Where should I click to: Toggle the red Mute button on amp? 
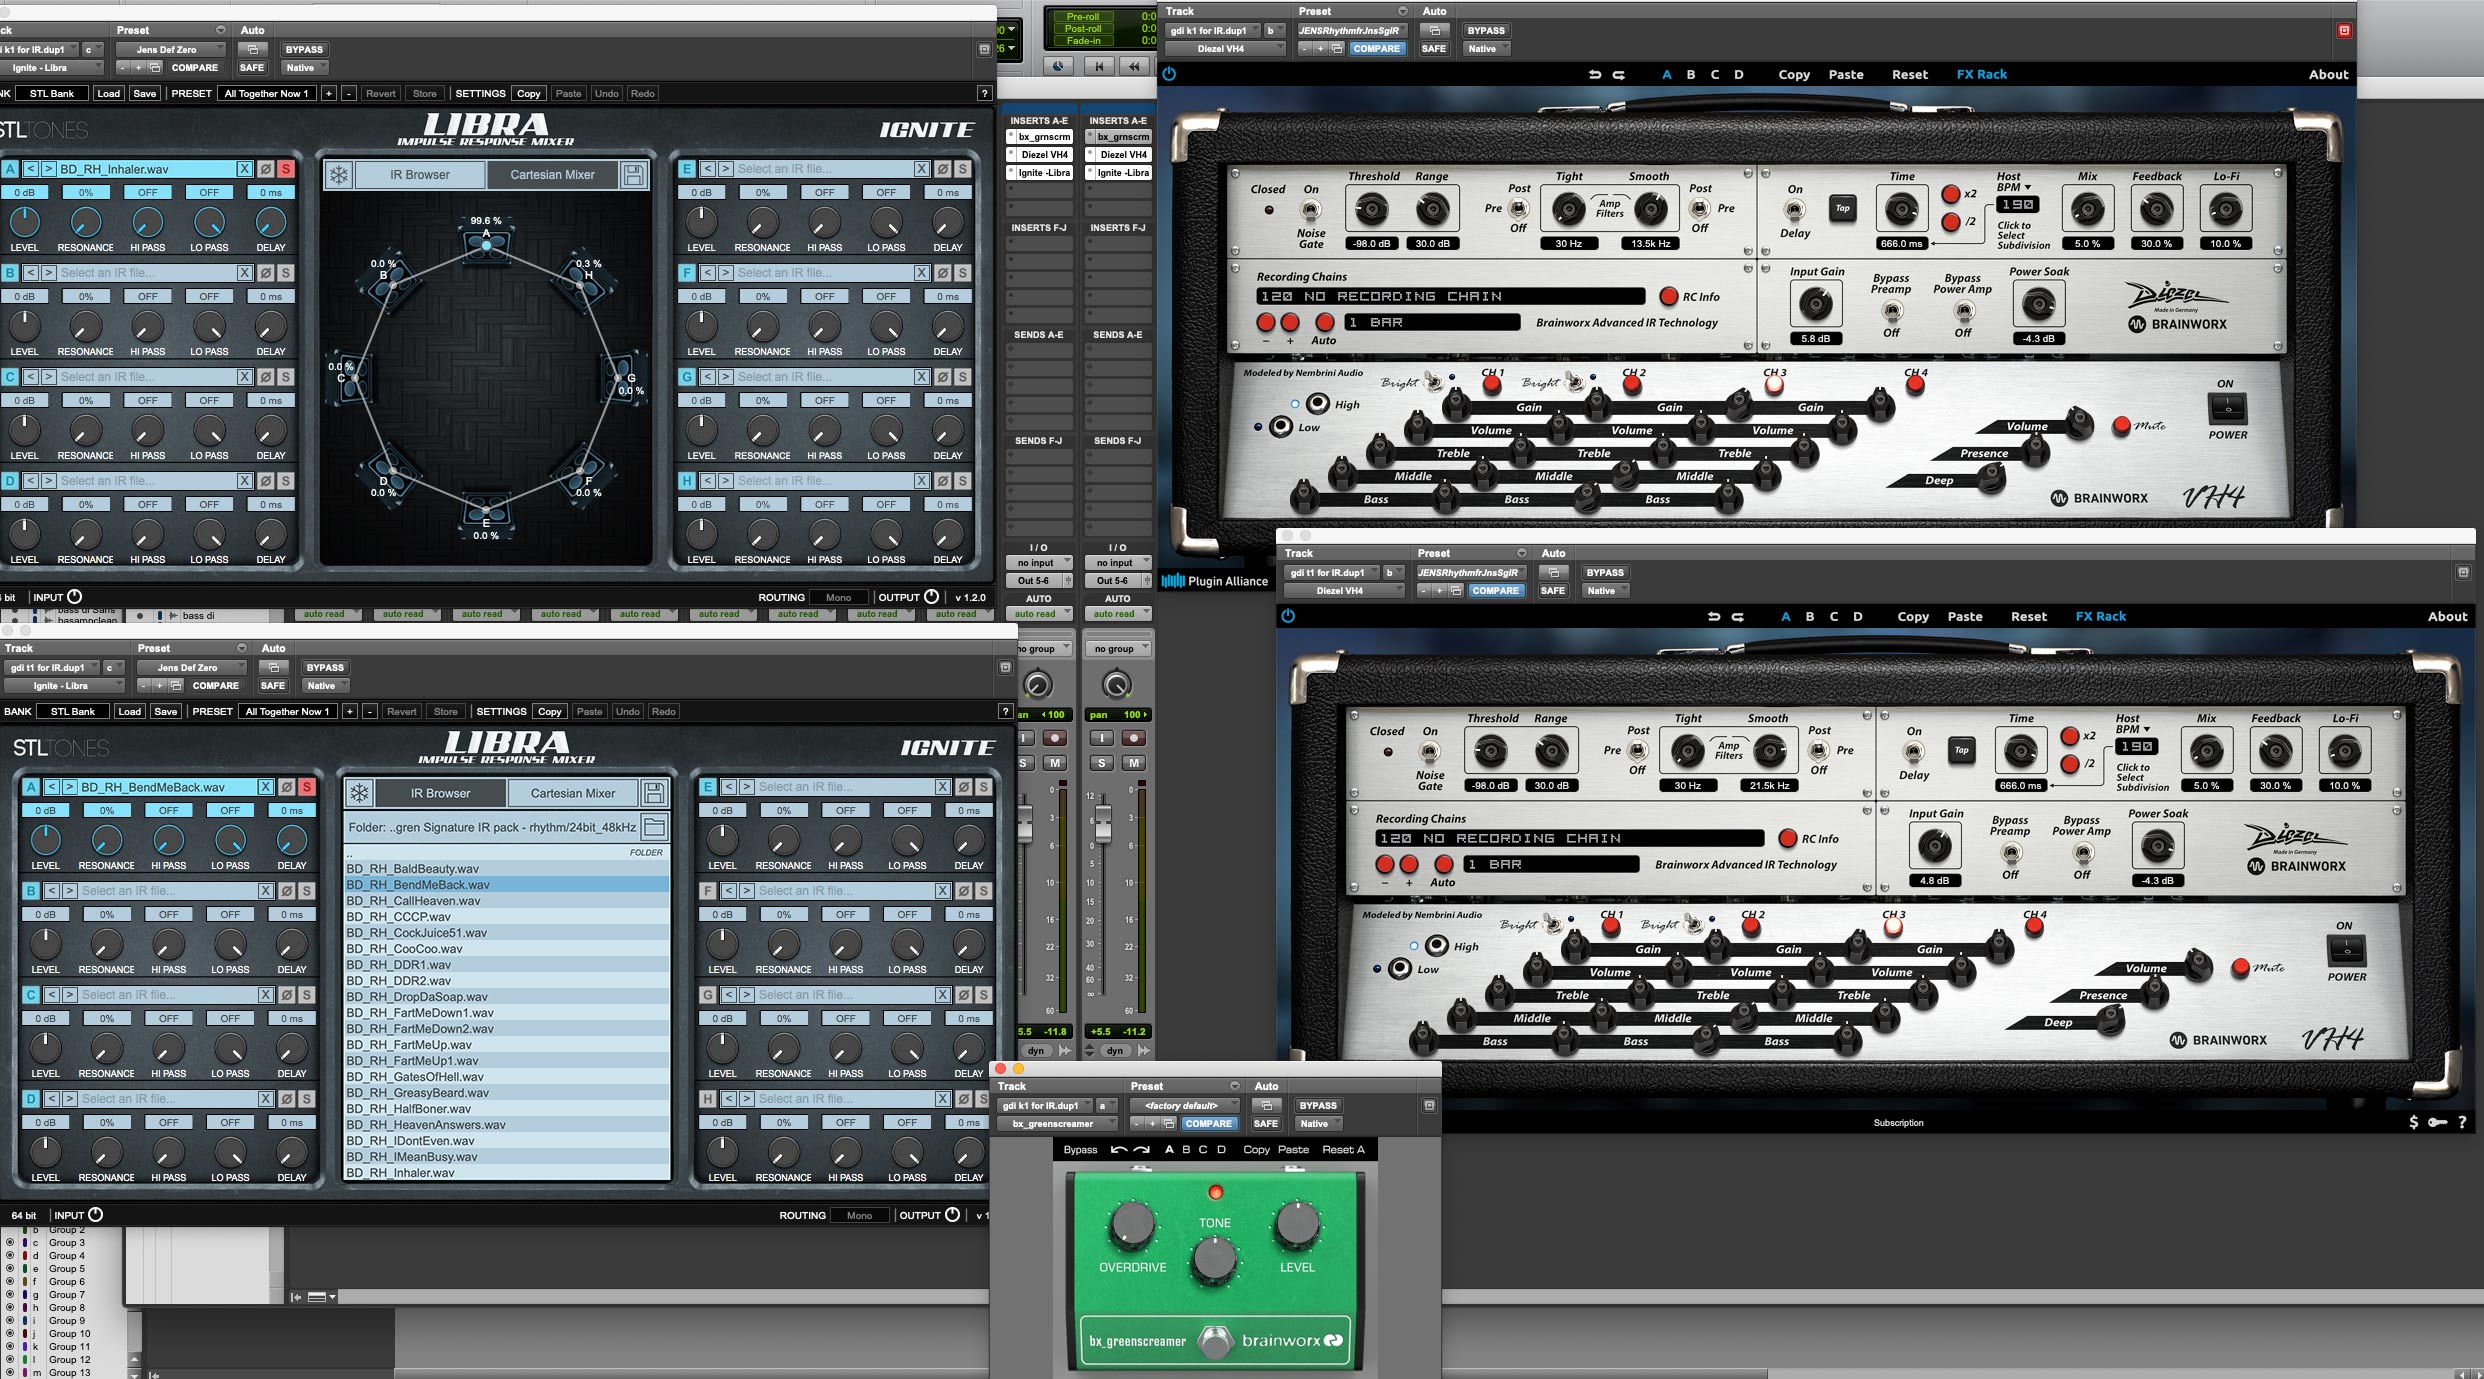[x=2121, y=426]
